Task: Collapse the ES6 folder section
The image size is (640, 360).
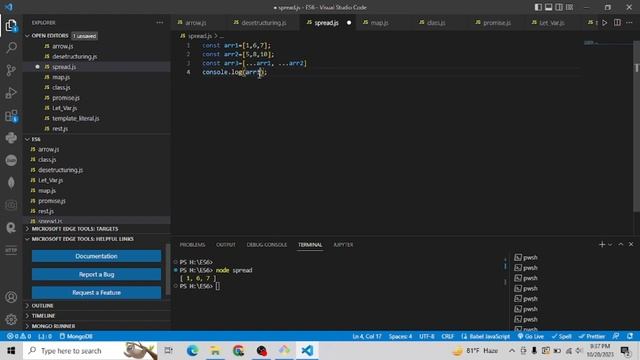Action: 97,139
